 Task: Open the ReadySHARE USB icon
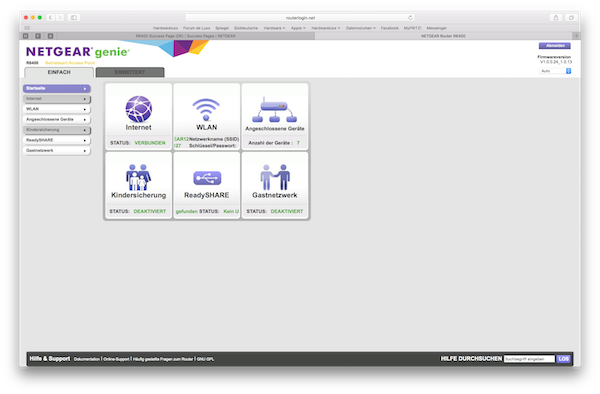(207, 178)
